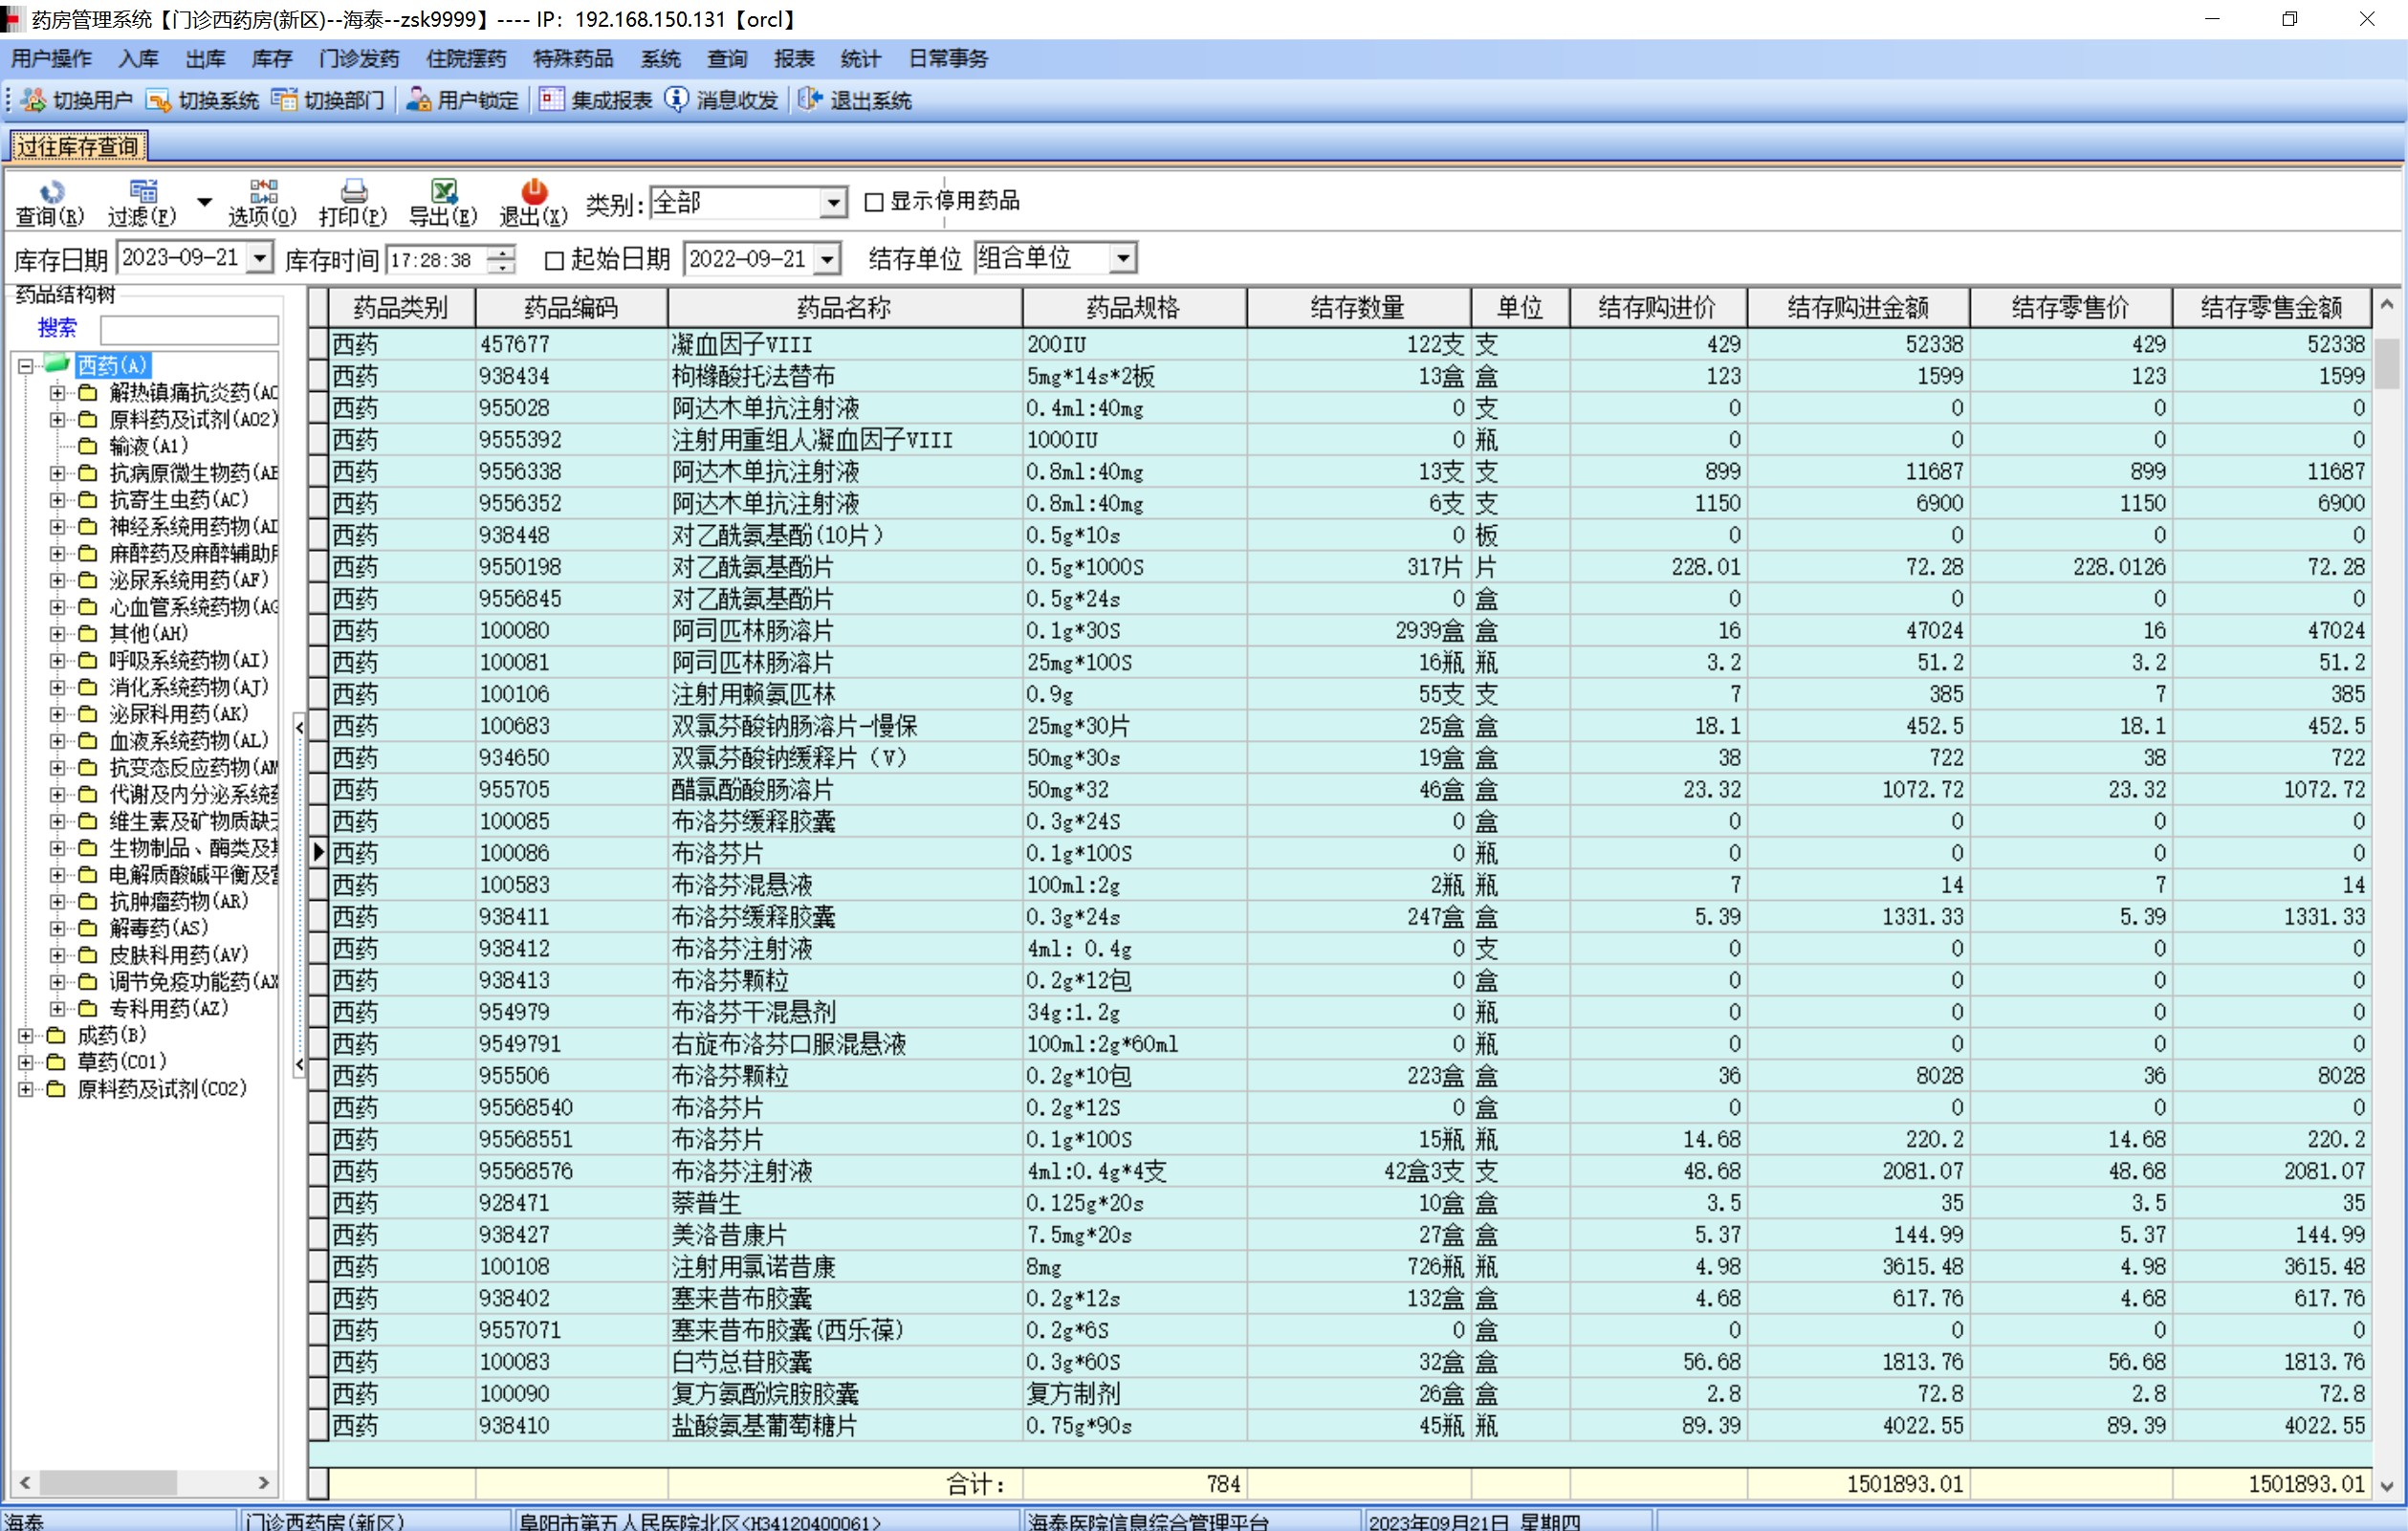The width and height of the screenshot is (2408, 1531).
Task: Select the row checkbox for 凝血因子VIII
Action: pos(318,345)
